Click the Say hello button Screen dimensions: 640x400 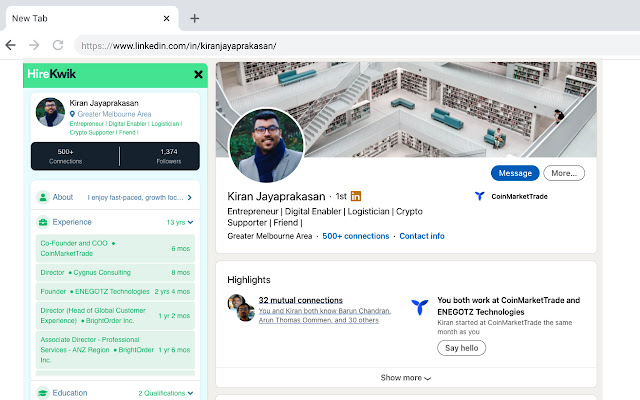(461, 348)
